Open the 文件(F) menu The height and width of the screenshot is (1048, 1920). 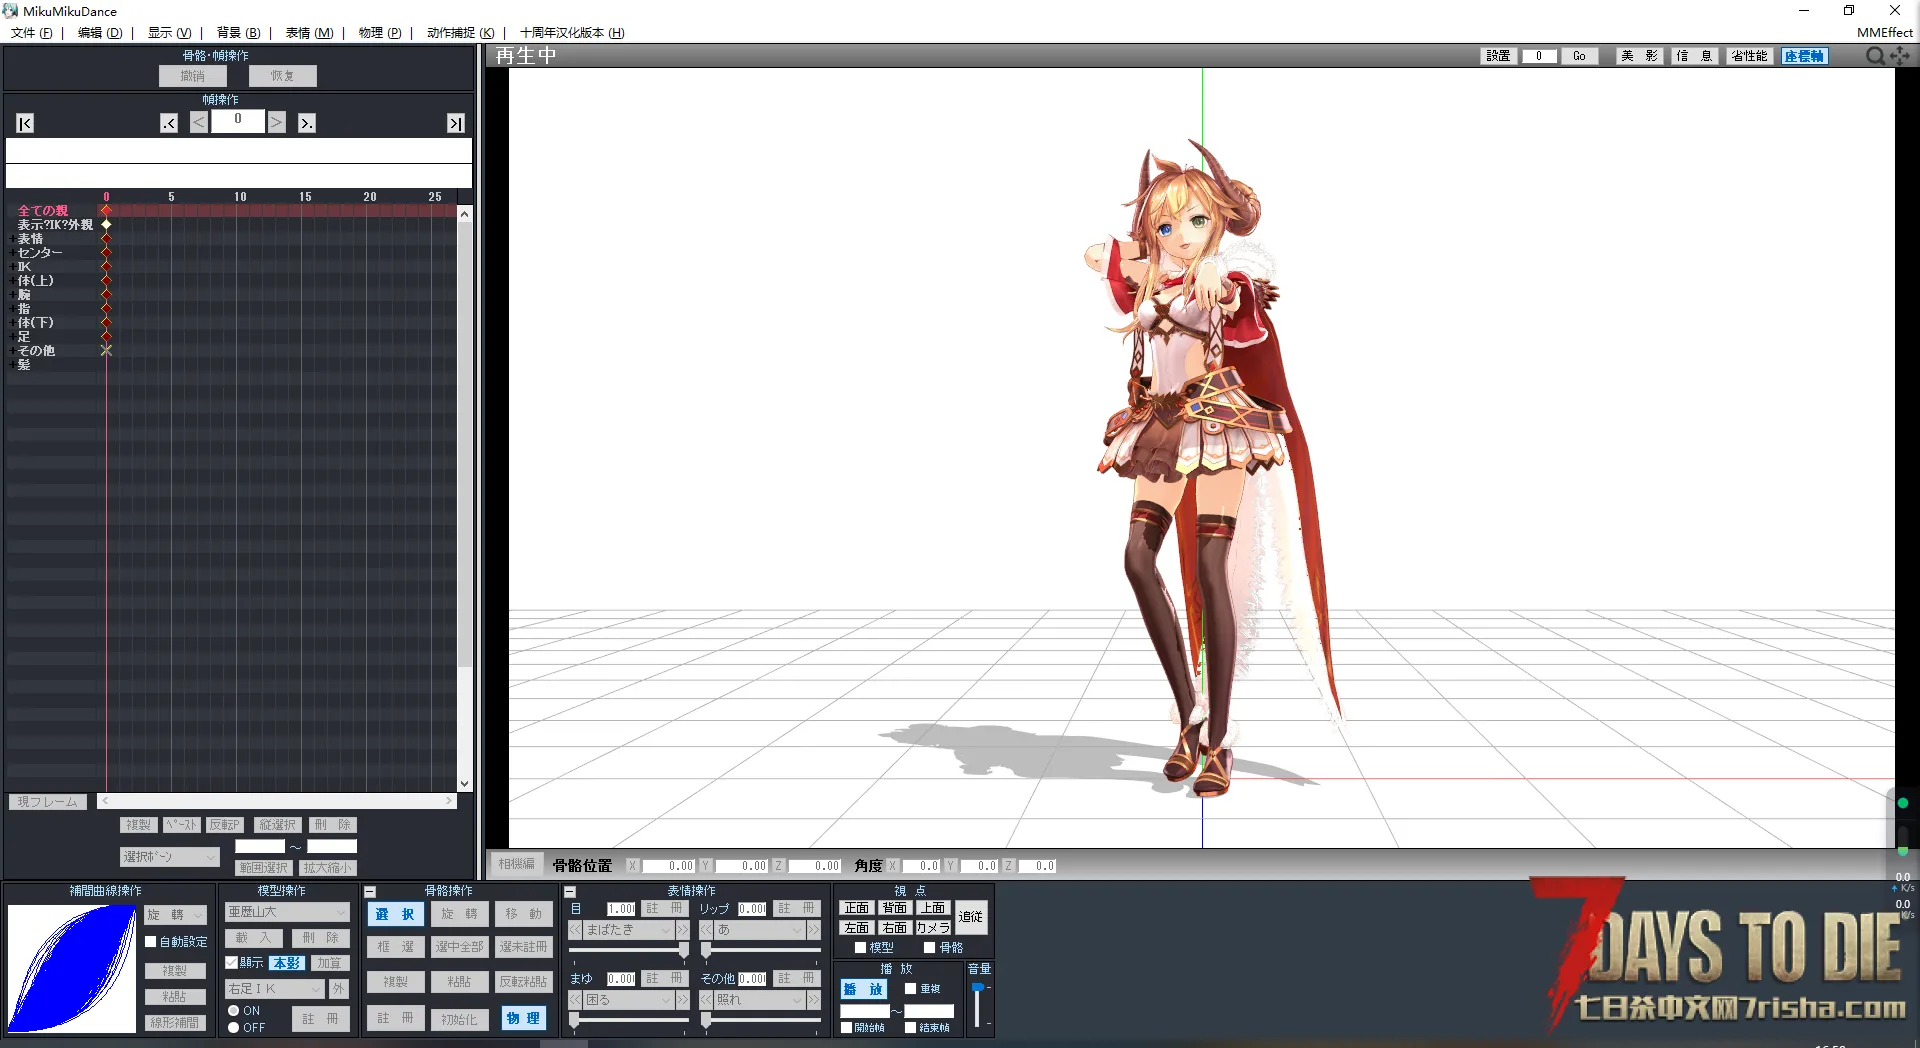(x=32, y=33)
